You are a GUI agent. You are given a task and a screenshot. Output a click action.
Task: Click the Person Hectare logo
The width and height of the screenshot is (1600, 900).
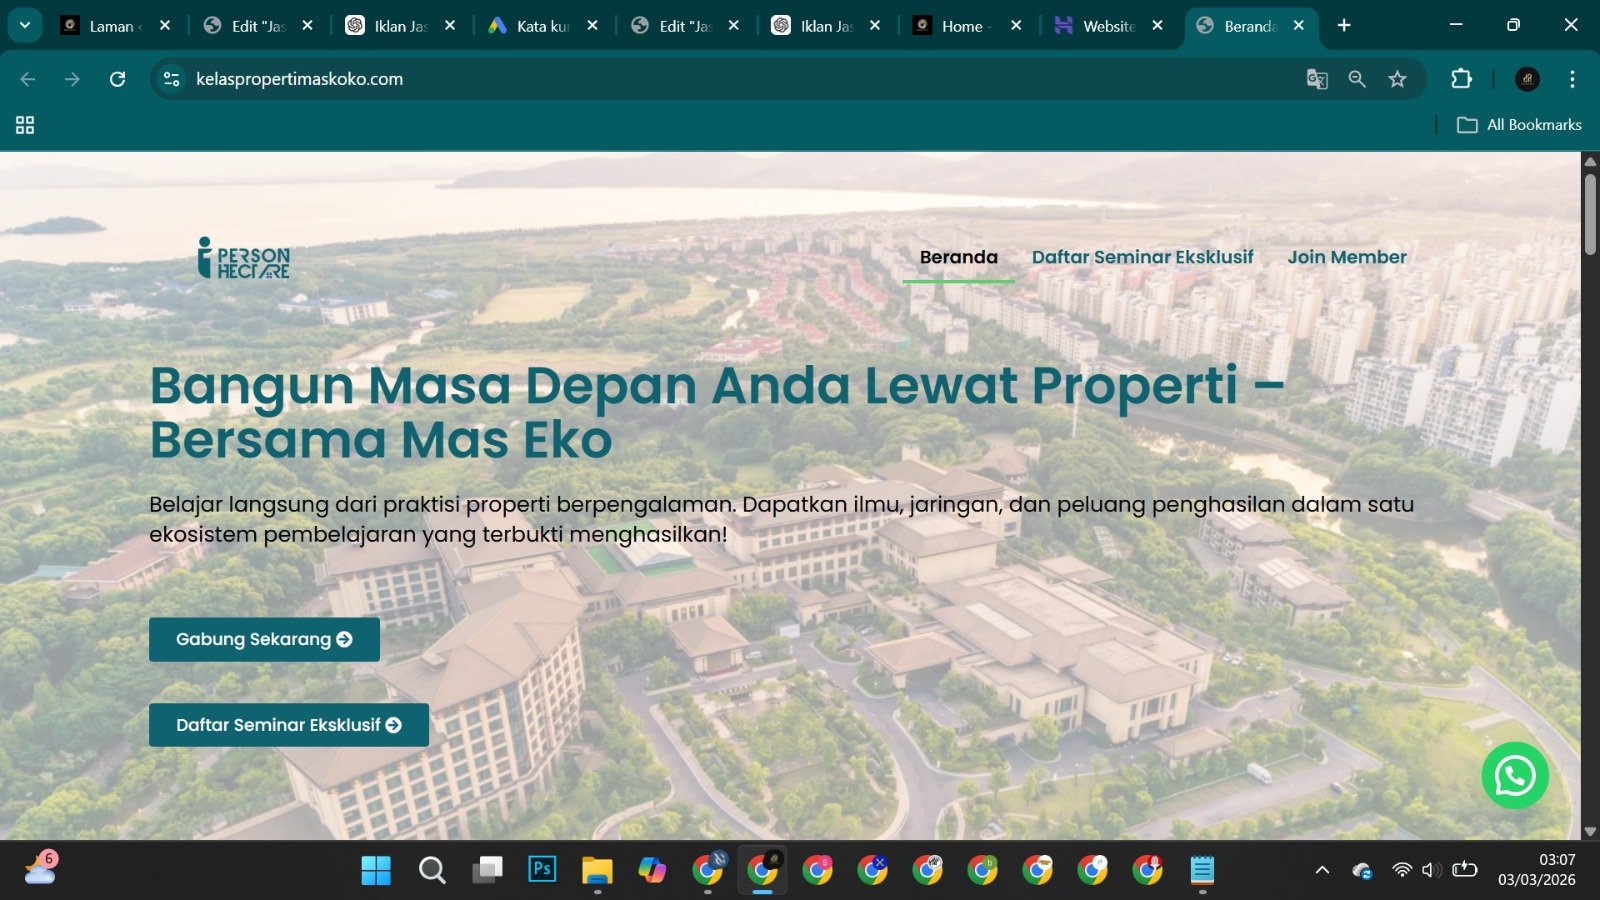244,258
